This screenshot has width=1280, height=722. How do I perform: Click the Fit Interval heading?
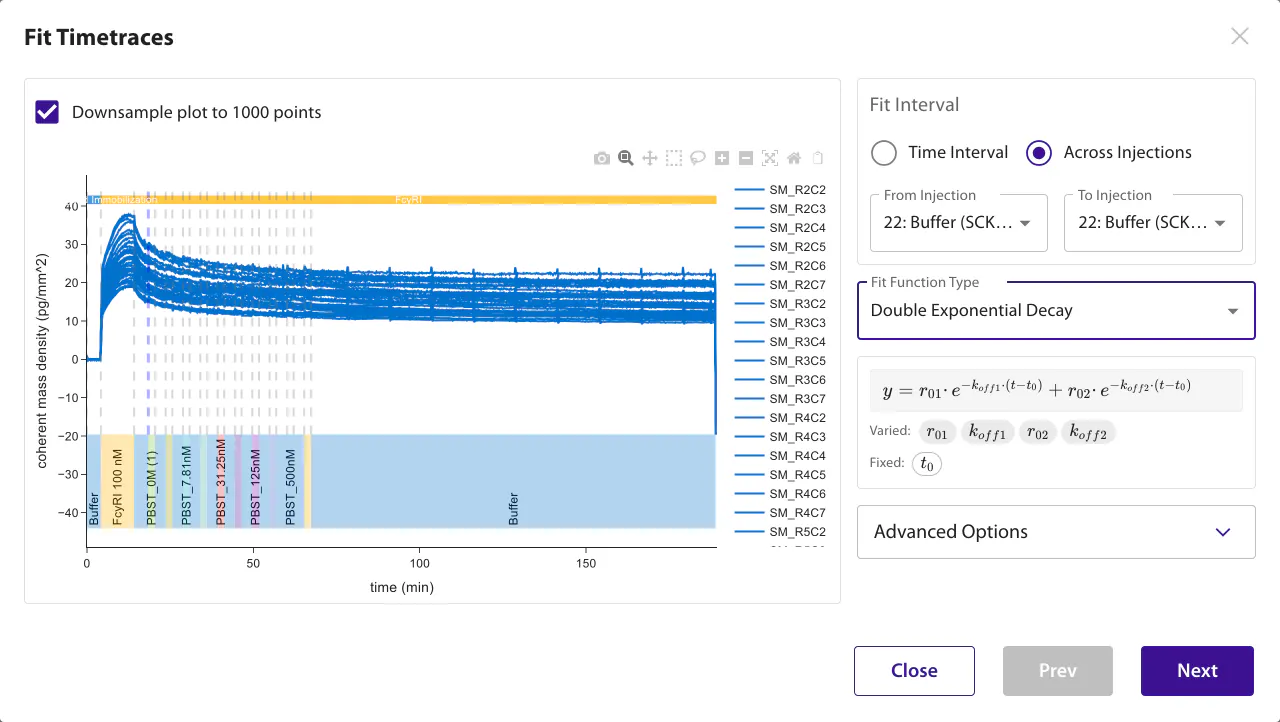[914, 104]
